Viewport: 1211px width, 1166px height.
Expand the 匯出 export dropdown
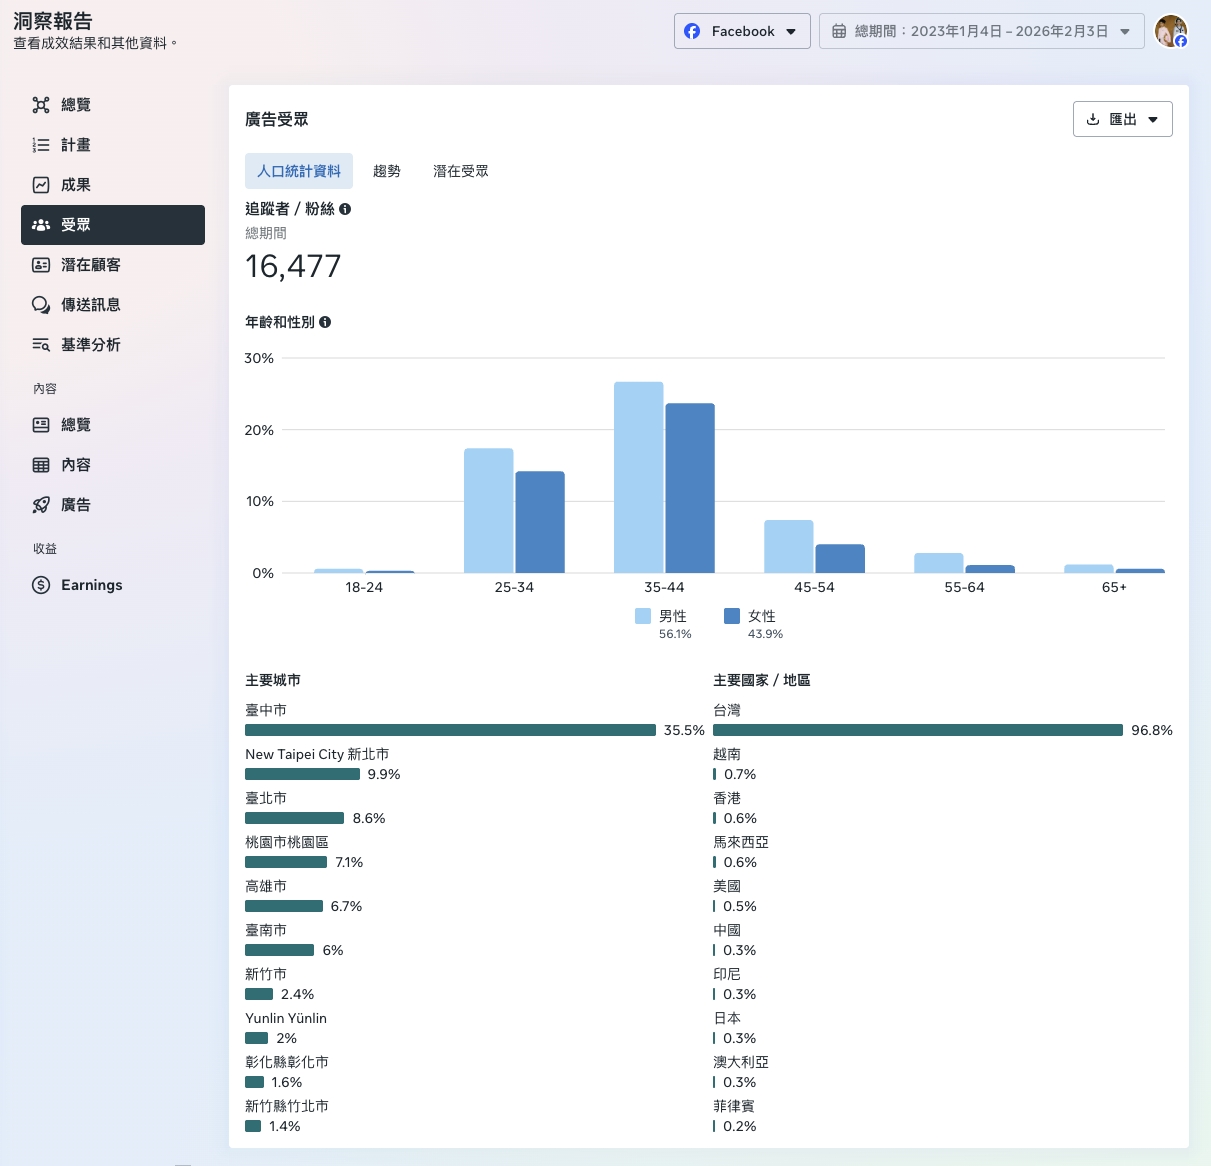click(x=1122, y=119)
